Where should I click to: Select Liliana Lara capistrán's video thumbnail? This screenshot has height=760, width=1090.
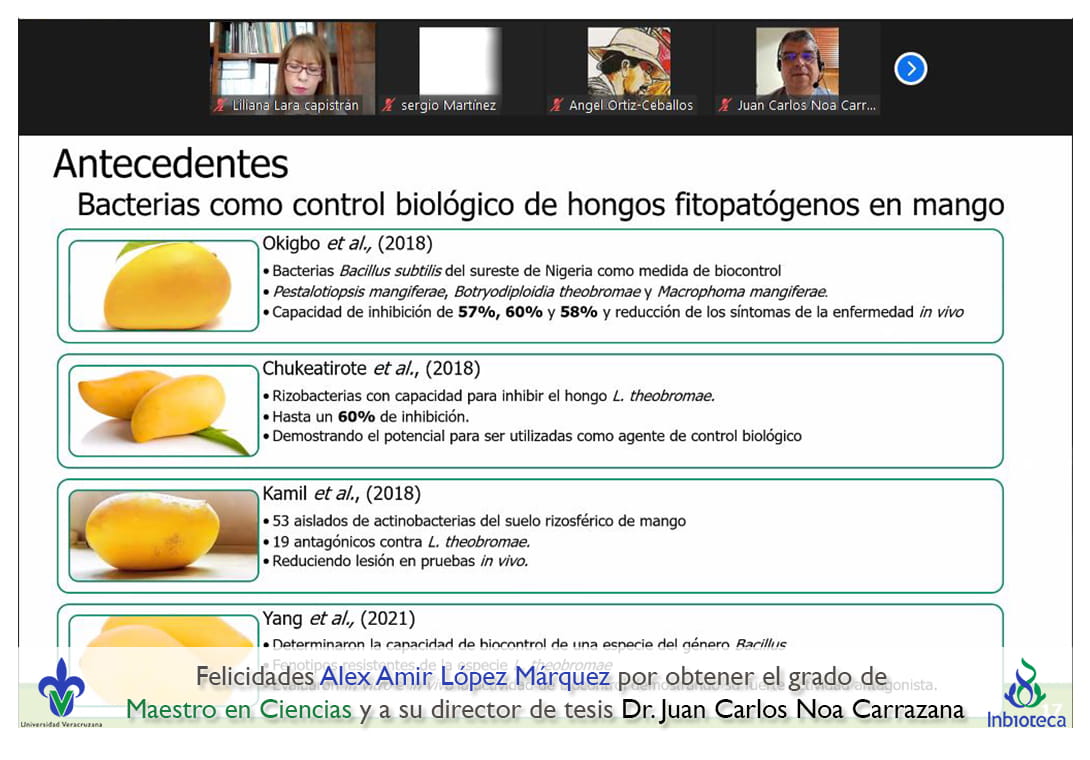292,60
